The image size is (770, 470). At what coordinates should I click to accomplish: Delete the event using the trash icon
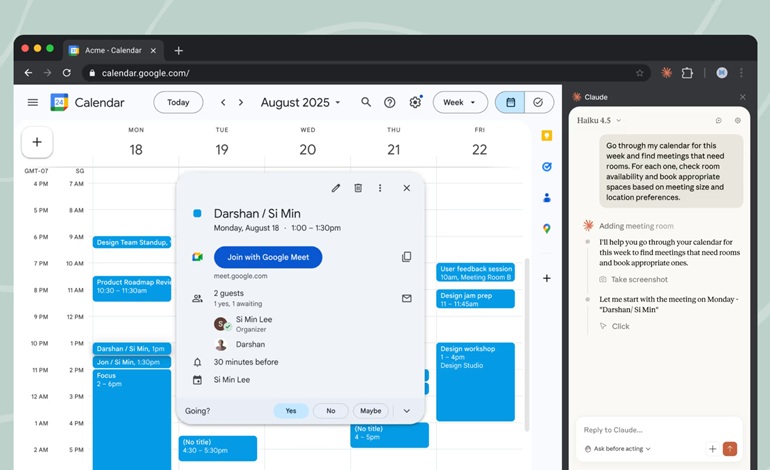(x=358, y=188)
